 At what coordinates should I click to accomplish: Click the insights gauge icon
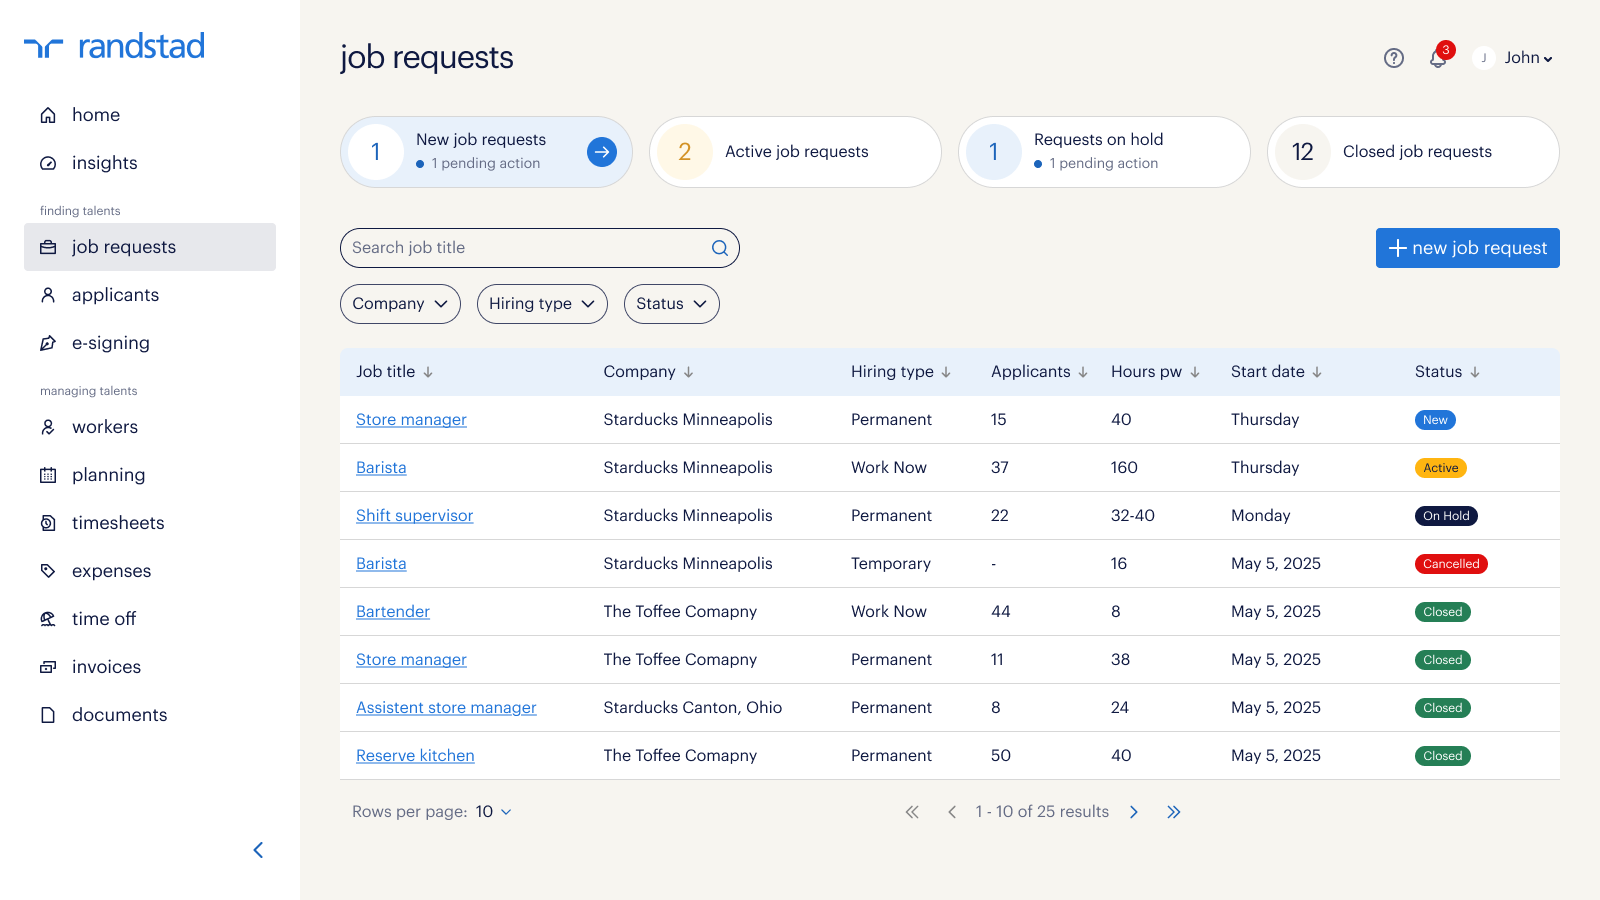[48, 163]
